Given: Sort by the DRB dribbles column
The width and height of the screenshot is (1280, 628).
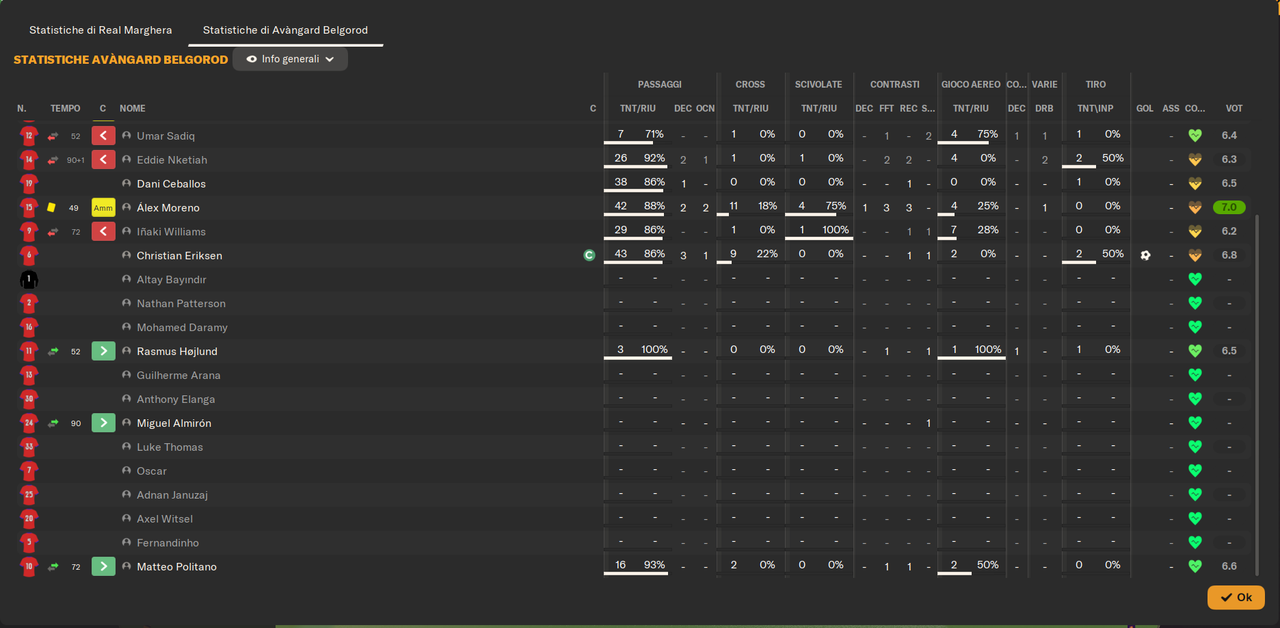Looking at the screenshot, I should pos(1044,108).
